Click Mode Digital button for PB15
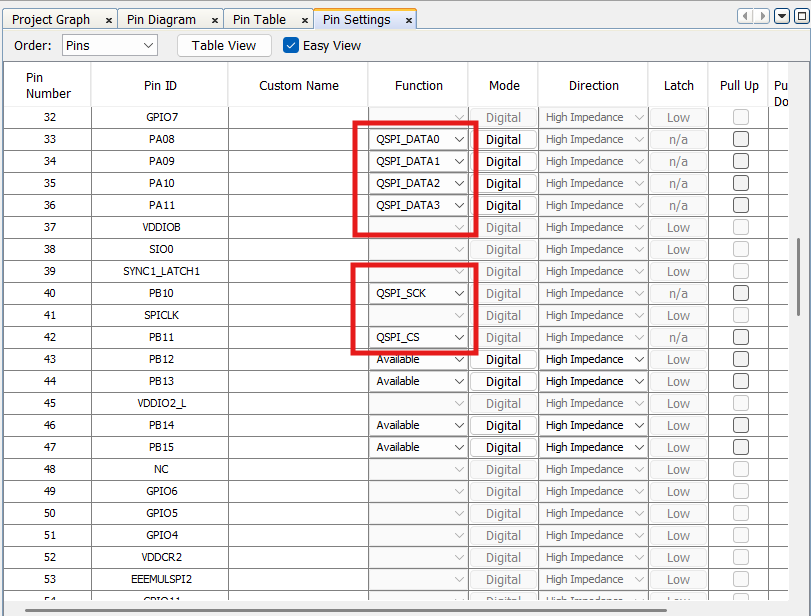Viewport: 811px width, 616px height. tap(503, 447)
